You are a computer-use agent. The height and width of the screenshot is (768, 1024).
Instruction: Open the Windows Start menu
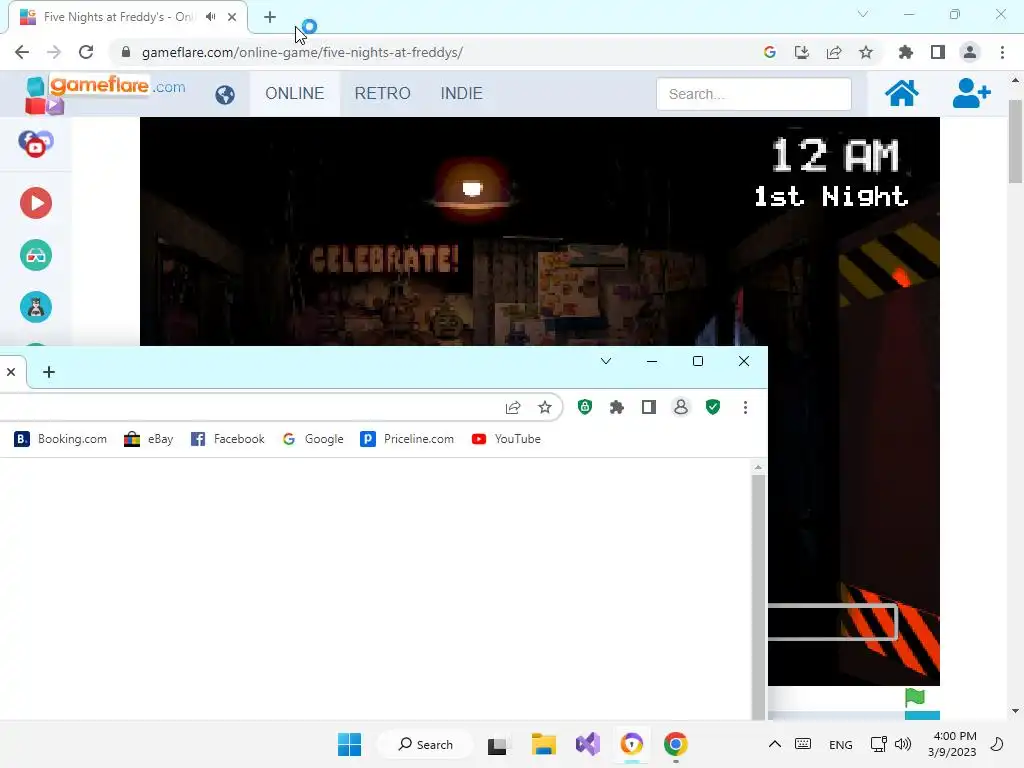349,744
